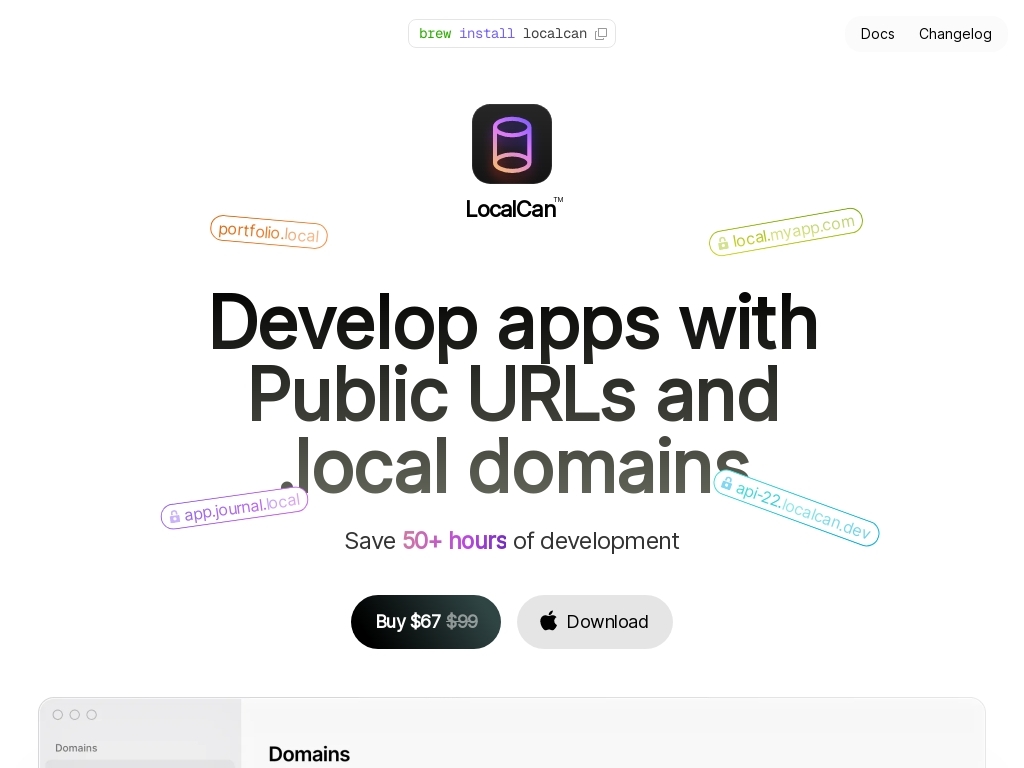Click lock icon on api-22.localcan.dev tag
The height and width of the screenshot is (768, 1024).
point(726,484)
